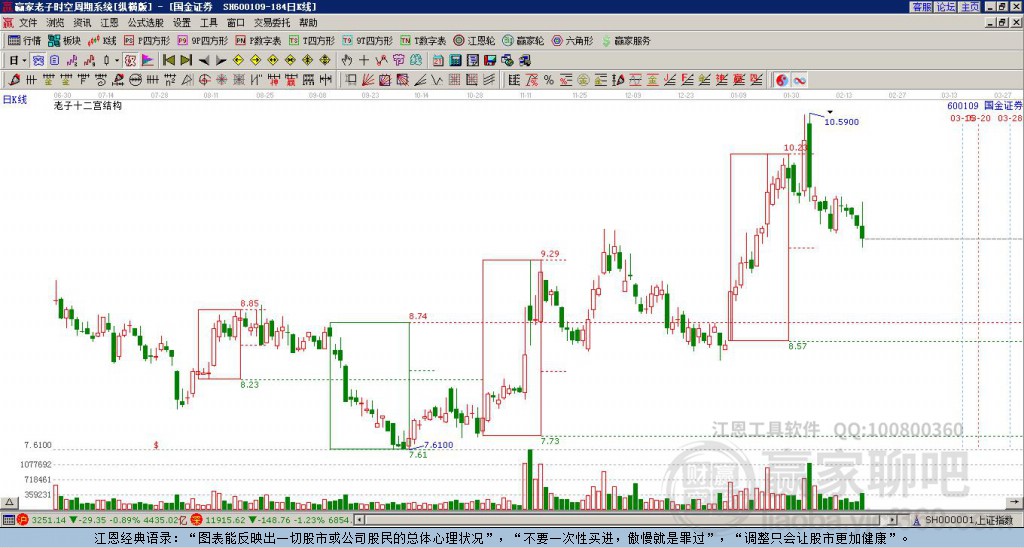Open the 江恩轮 Gann wheel

pos(474,40)
